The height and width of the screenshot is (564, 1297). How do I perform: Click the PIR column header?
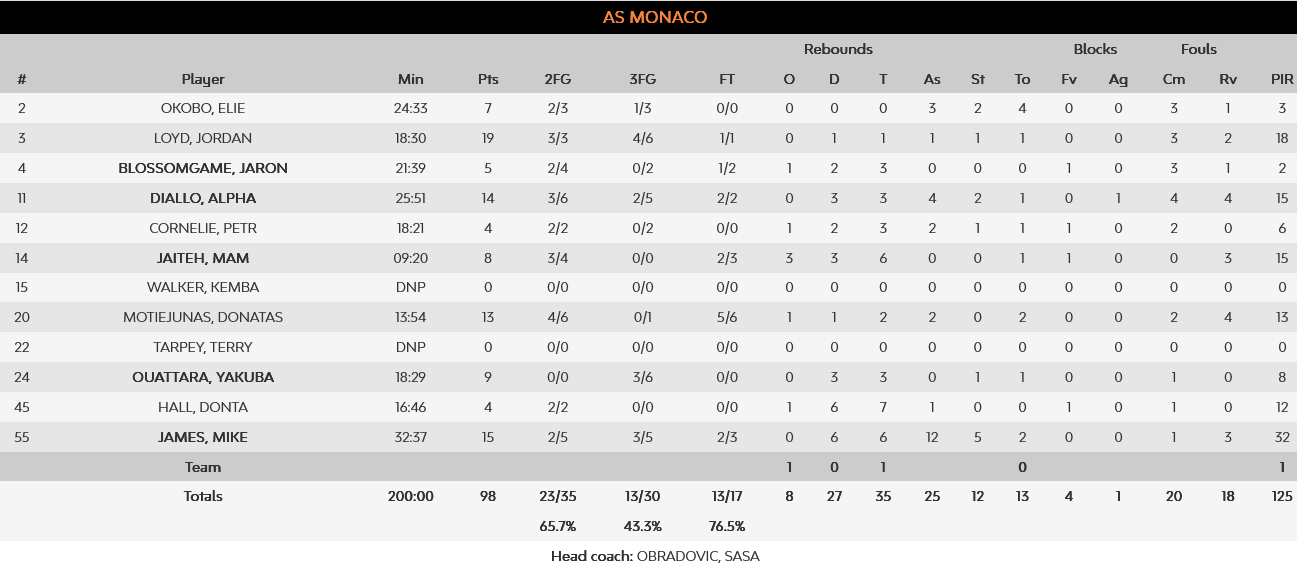coord(1282,79)
